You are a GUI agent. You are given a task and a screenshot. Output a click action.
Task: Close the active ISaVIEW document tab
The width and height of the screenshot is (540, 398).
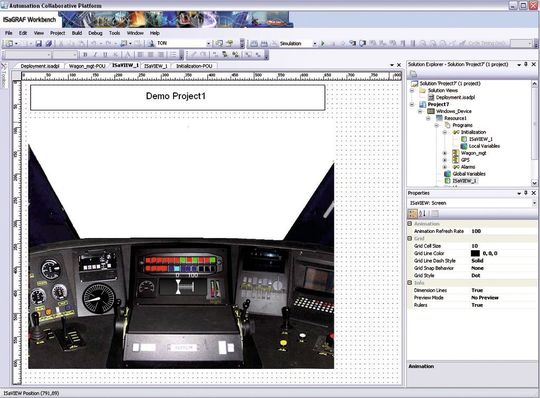click(x=399, y=65)
